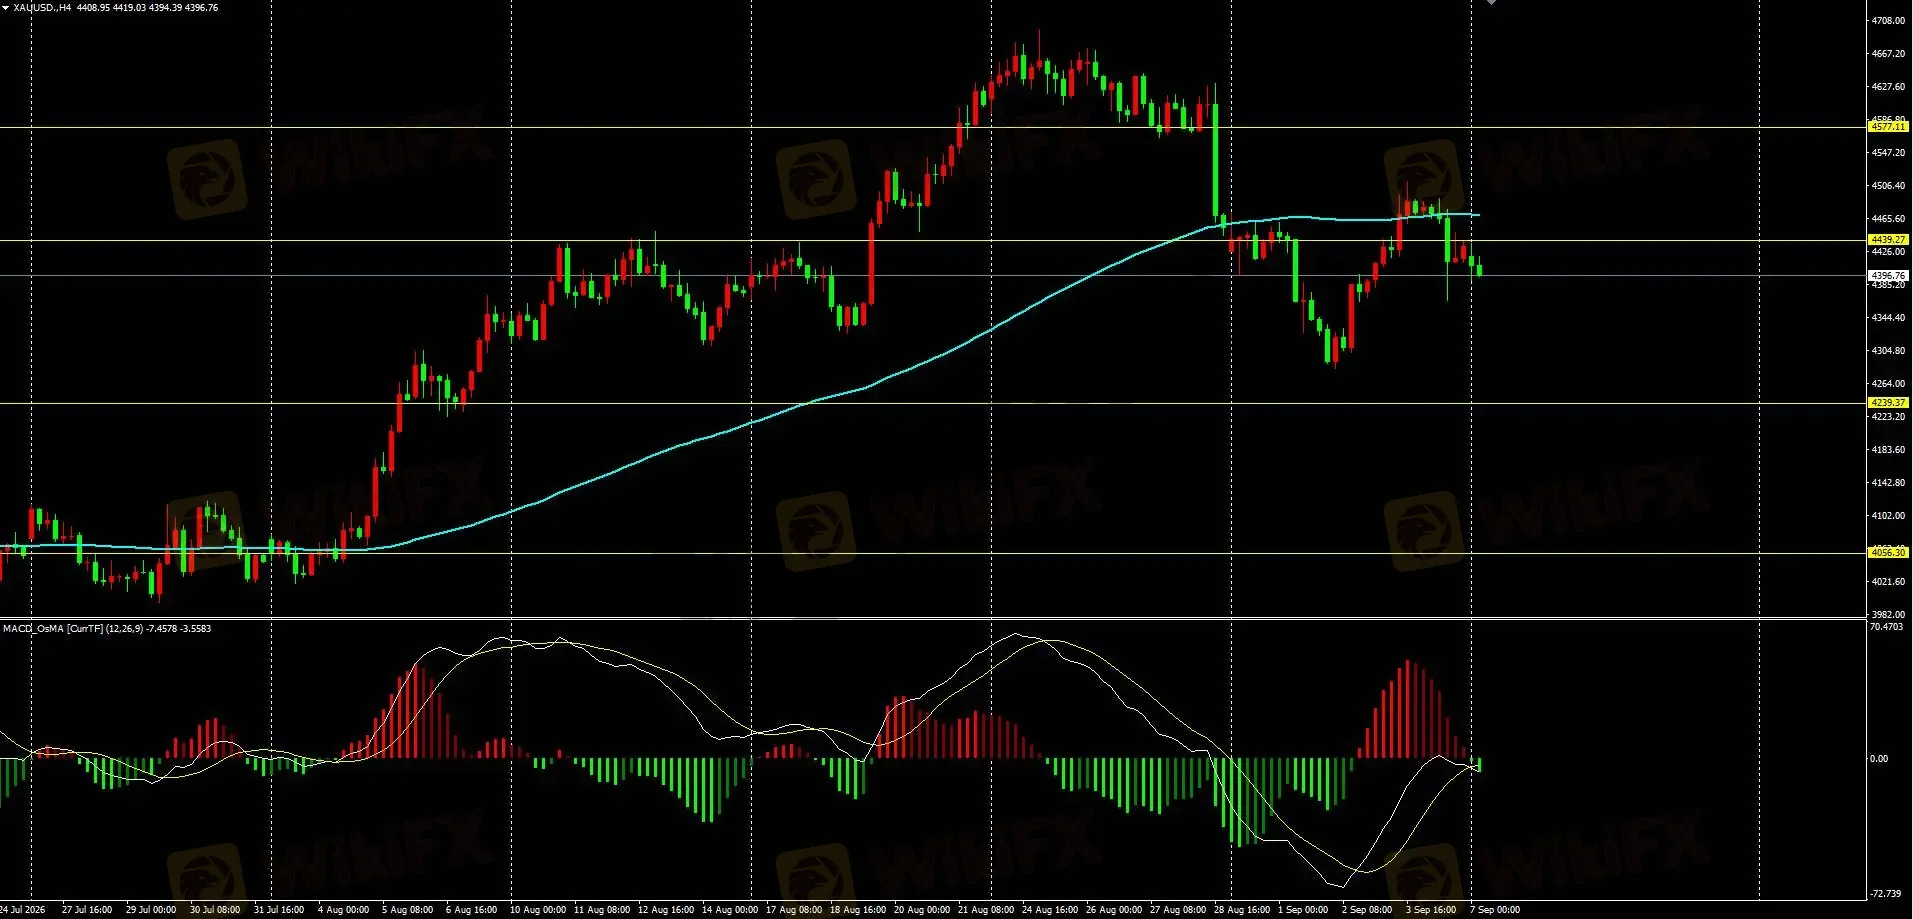Image resolution: width=1913 pixels, height=919 pixels.
Task: Click the last green candle on chart
Action: [x=1479, y=268]
